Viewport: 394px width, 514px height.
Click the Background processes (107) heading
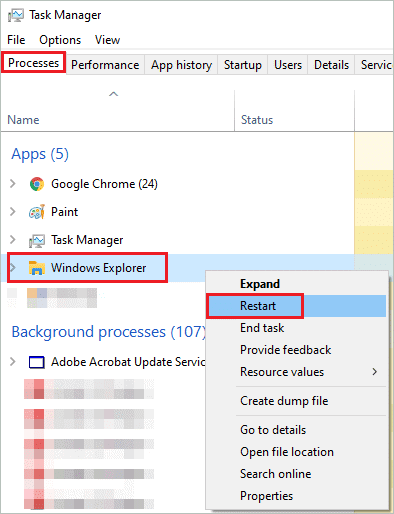coord(109,332)
